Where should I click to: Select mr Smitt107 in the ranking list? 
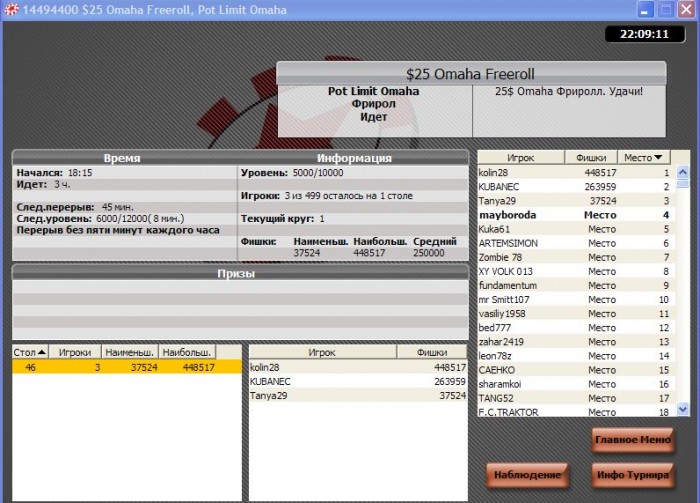tap(575, 299)
